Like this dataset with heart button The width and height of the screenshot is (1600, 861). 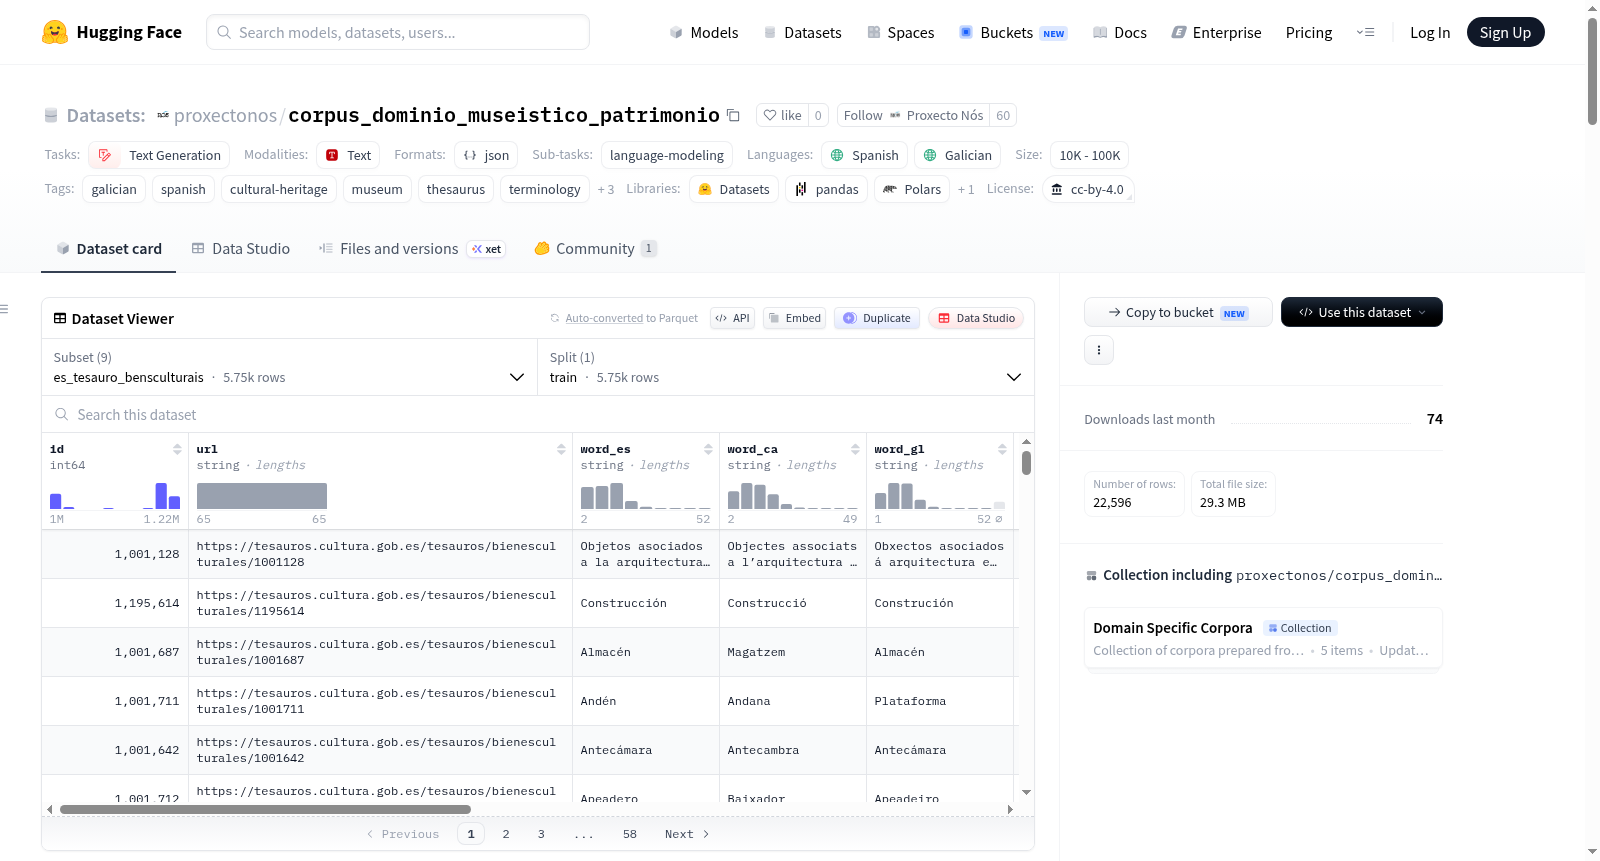(782, 115)
